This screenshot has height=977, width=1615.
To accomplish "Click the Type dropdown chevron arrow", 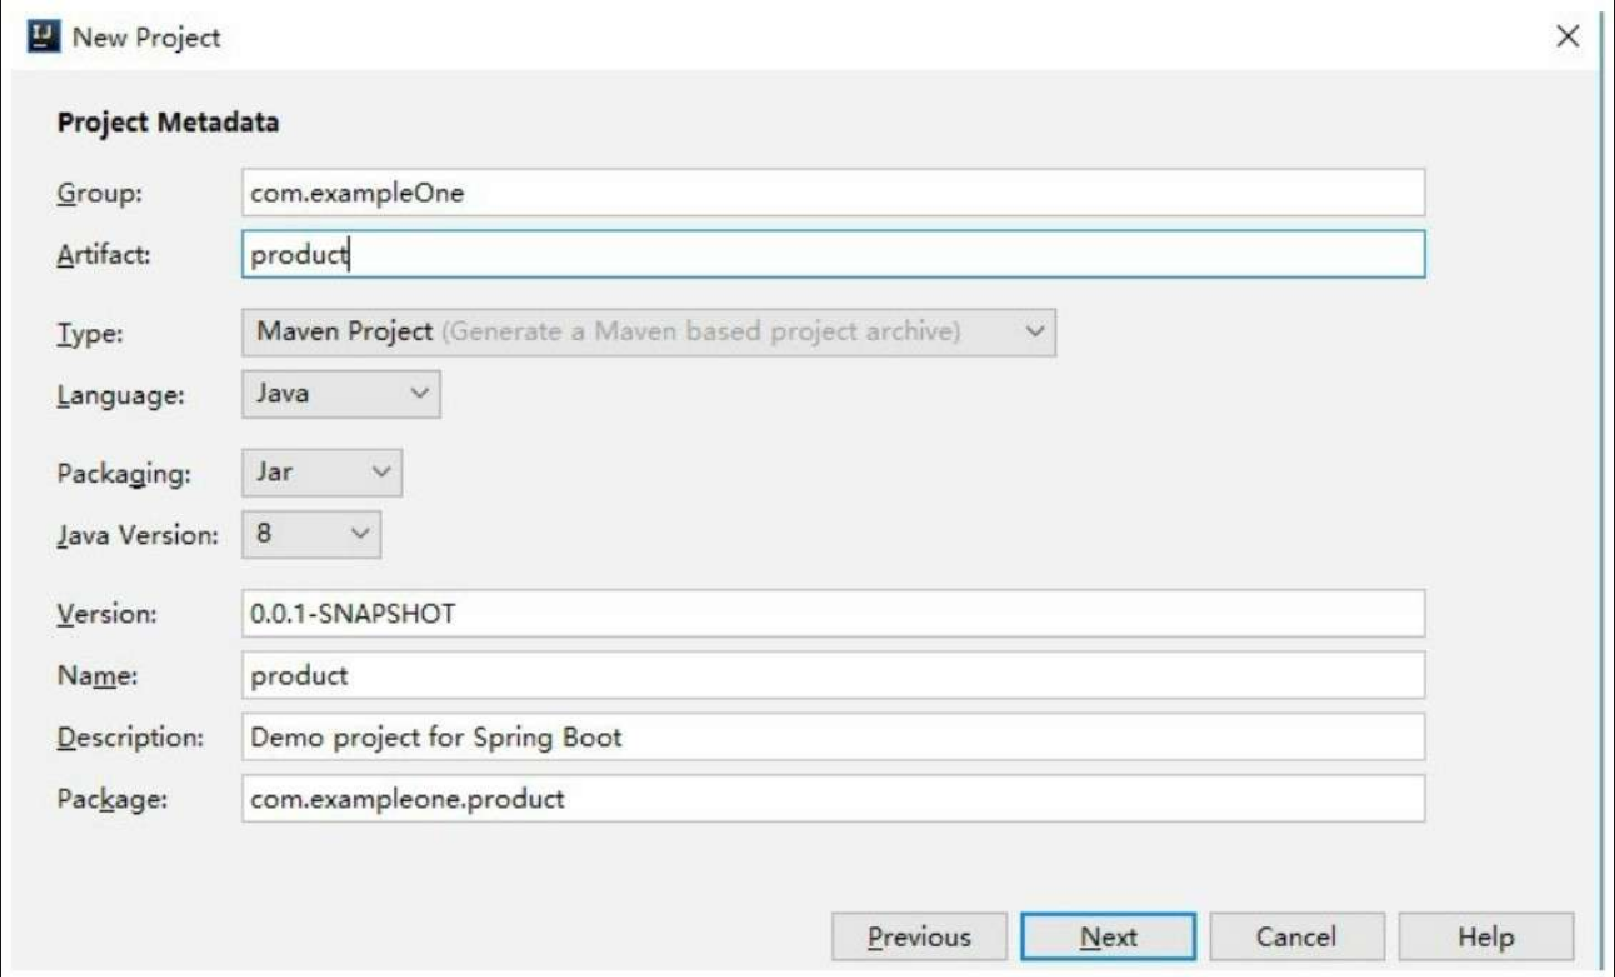I will (1035, 331).
